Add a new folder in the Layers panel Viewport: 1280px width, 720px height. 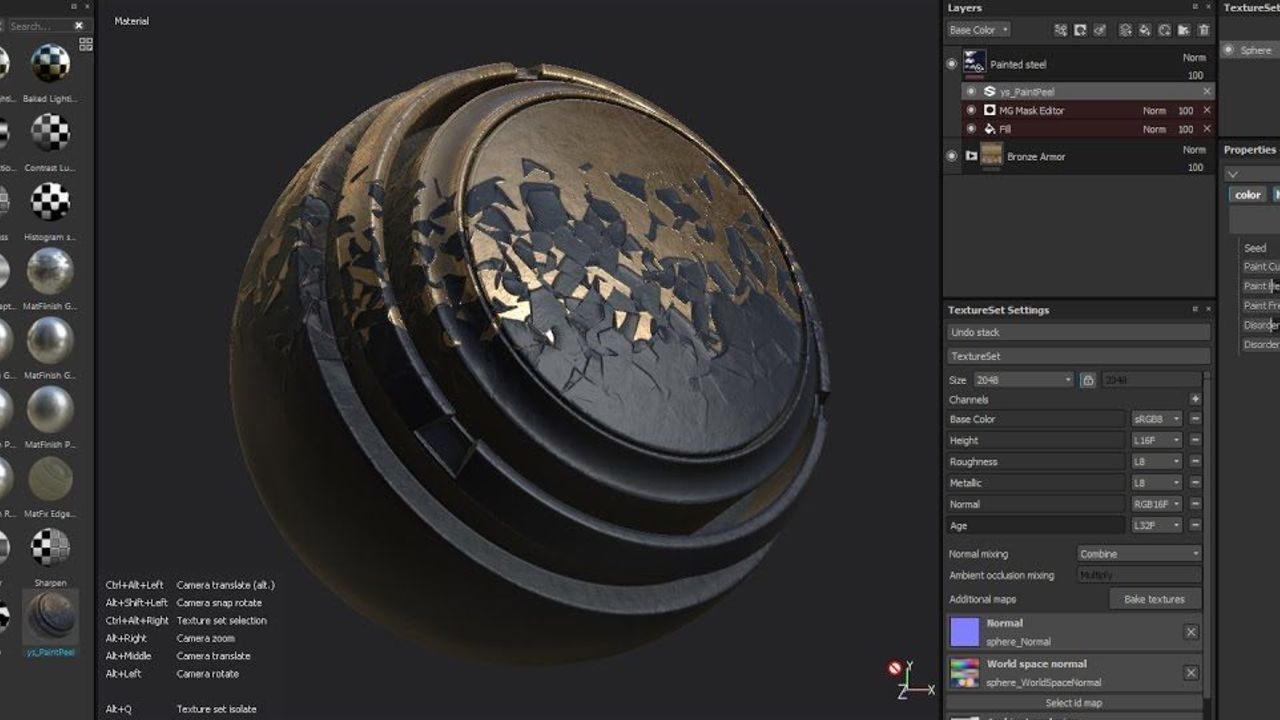[1184, 30]
